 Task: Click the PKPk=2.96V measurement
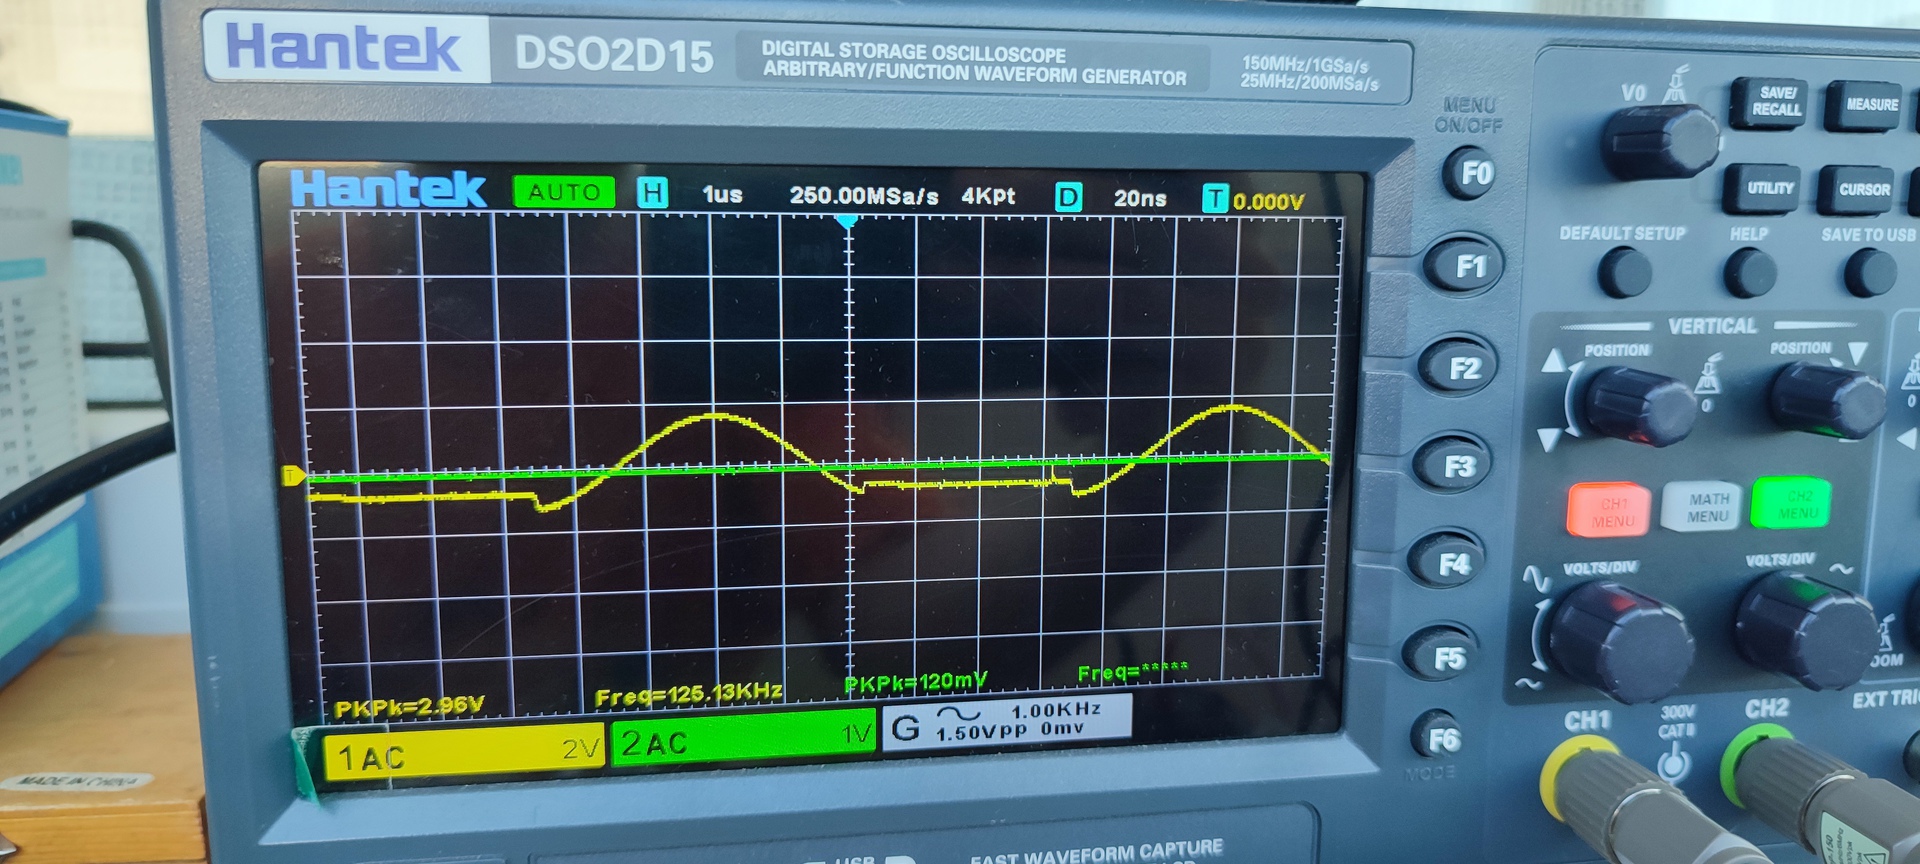(x=409, y=707)
